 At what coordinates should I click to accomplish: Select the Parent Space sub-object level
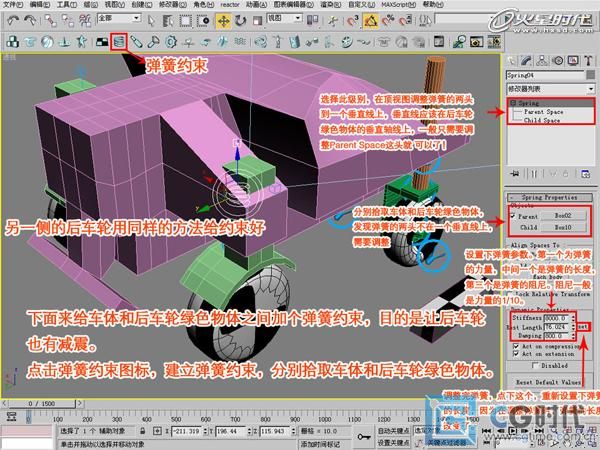pos(543,112)
